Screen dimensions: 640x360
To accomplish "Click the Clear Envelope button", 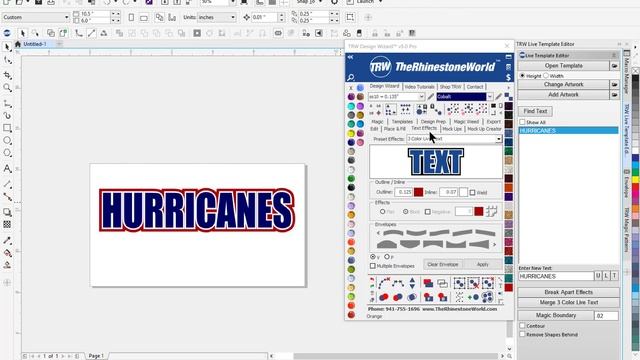I will pyautogui.click(x=442, y=264).
